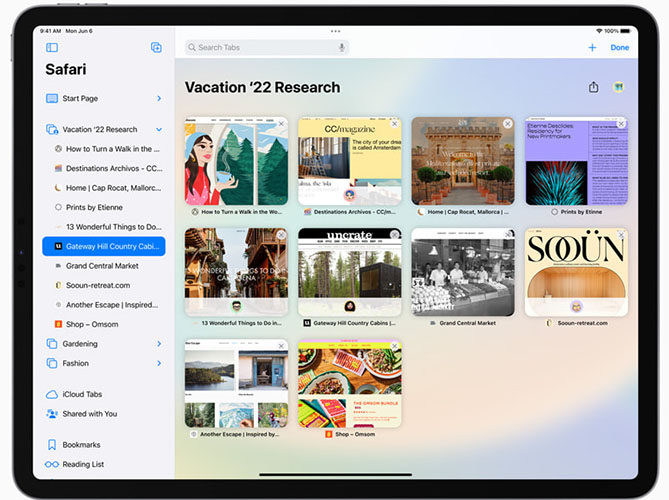This screenshot has height=500, width=669.
Task: Click the Search Tabs input field
Action: 260,47
